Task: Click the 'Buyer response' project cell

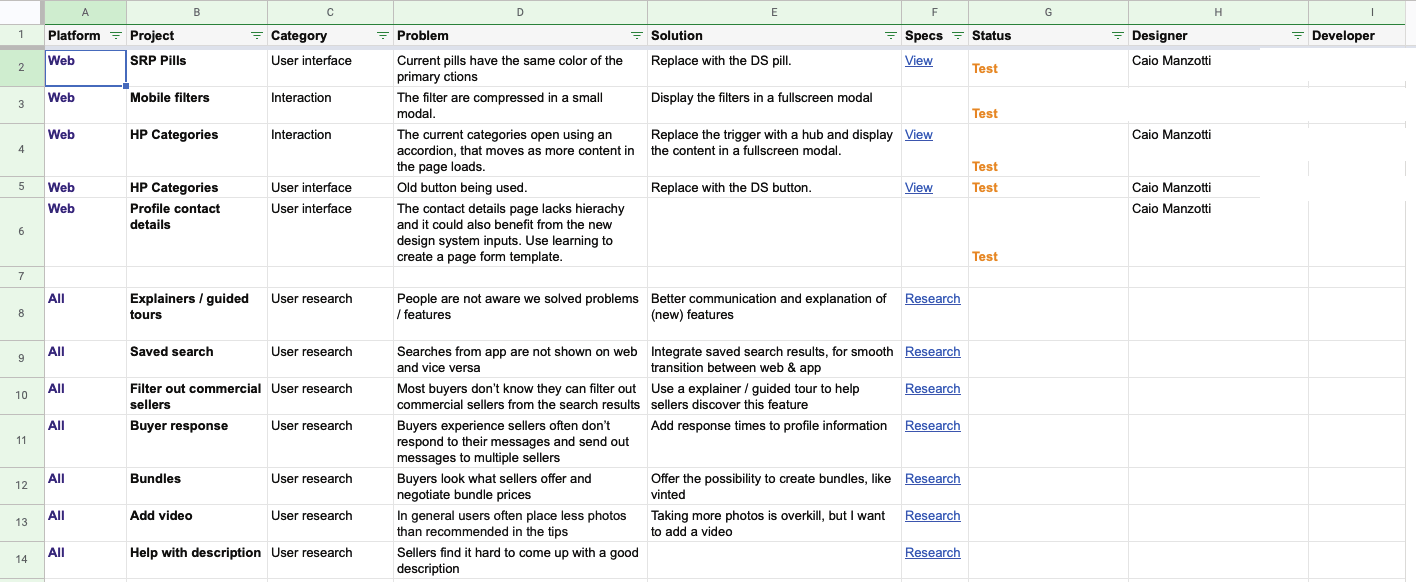Action: coord(197,441)
